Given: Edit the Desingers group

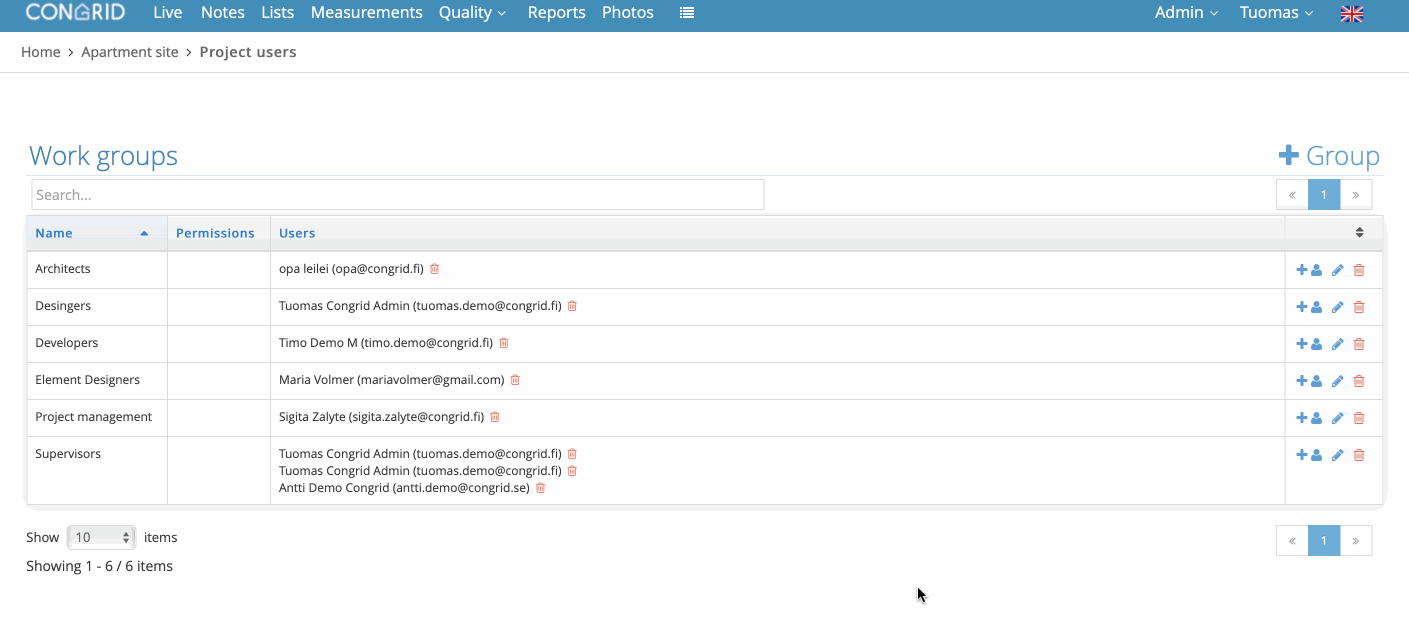Looking at the screenshot, I should (x=1338, y=307).
